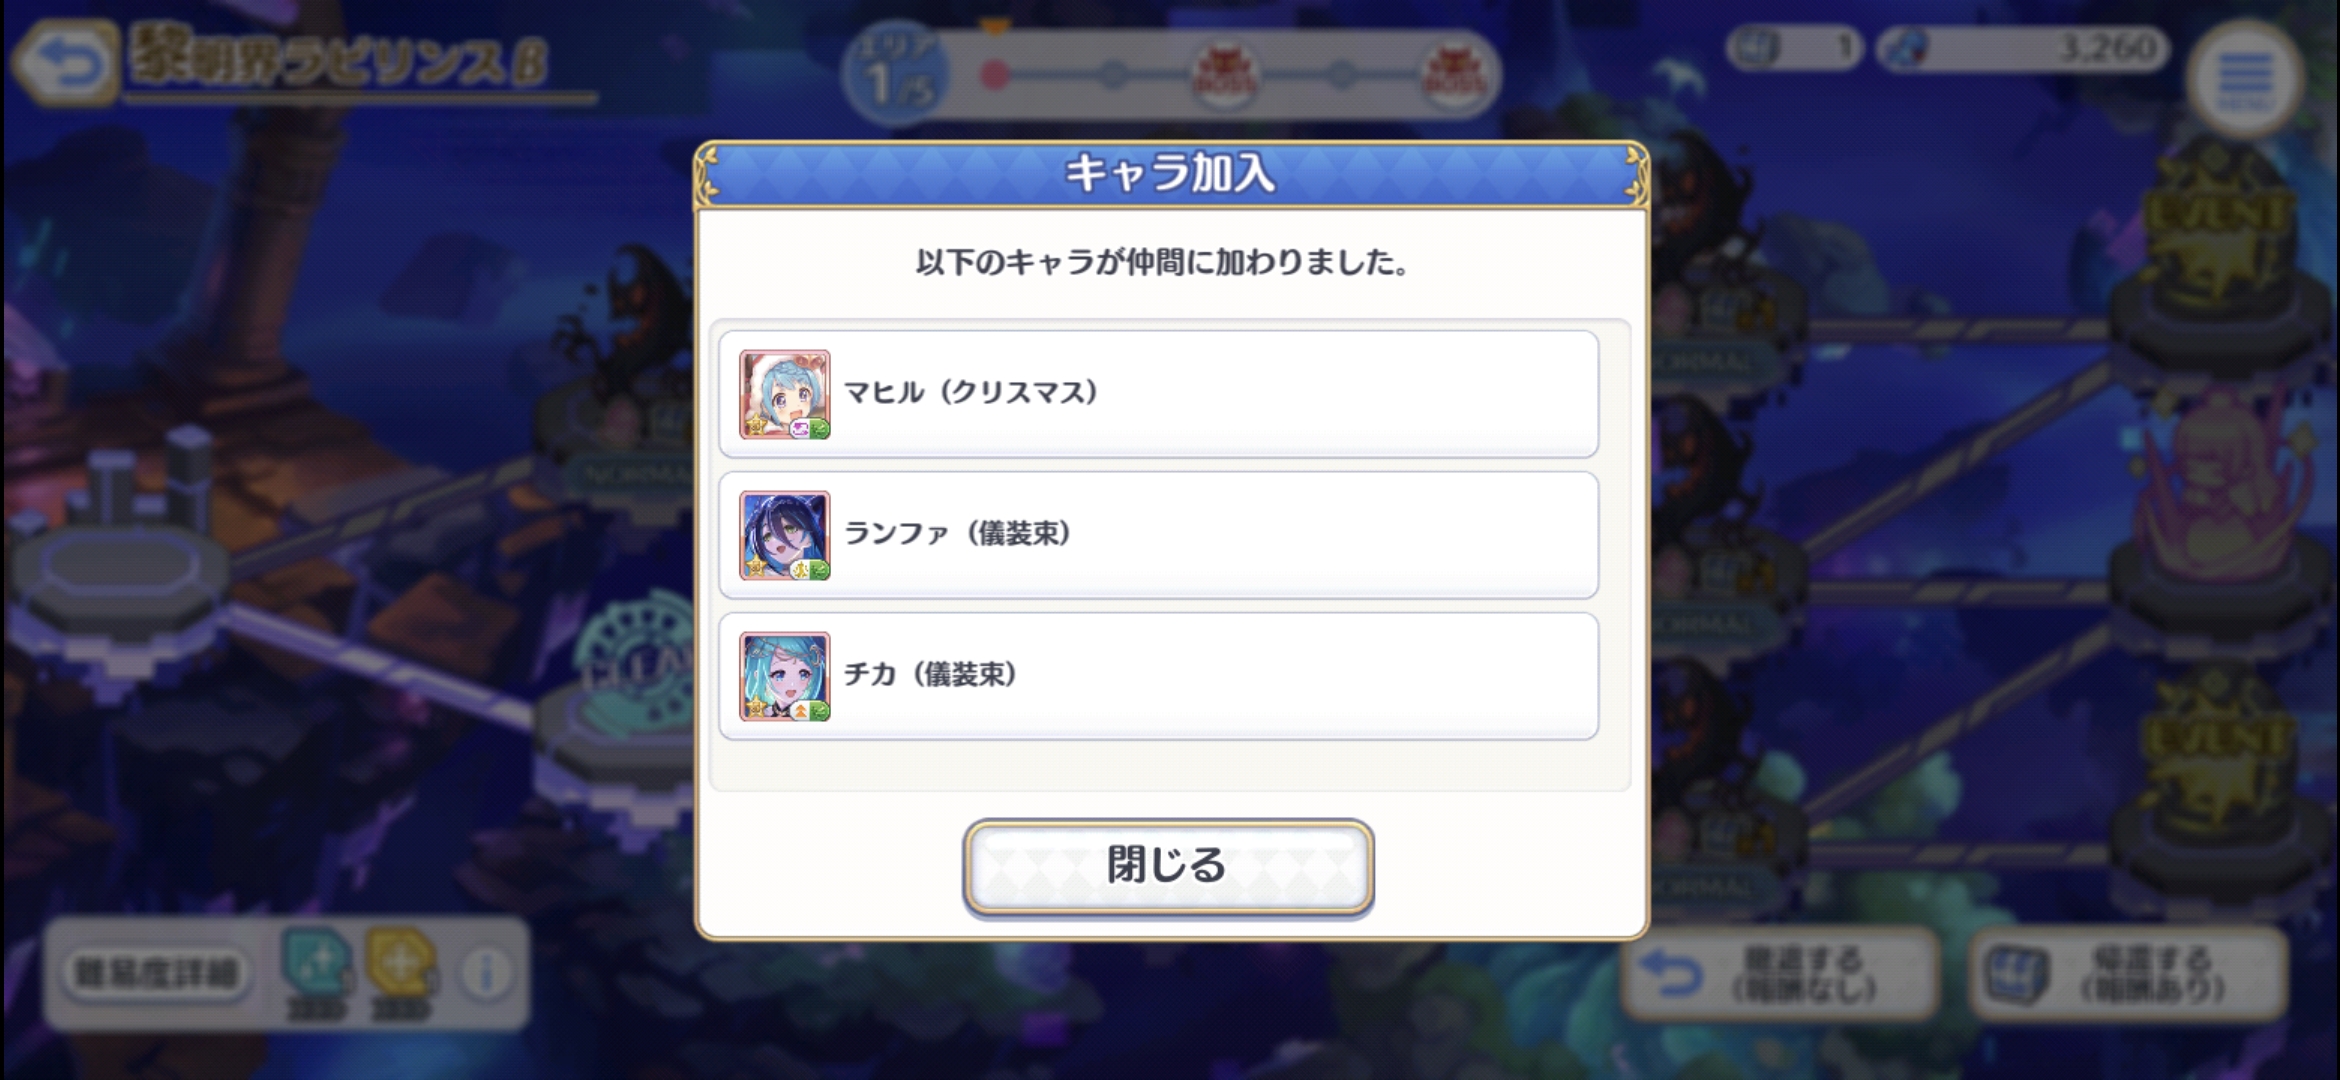This screenshot has width=2340, height=1080.
Task: Select ランファ（儀装束） character portrait
Action: pyautogui.click(x=785, y=536)
